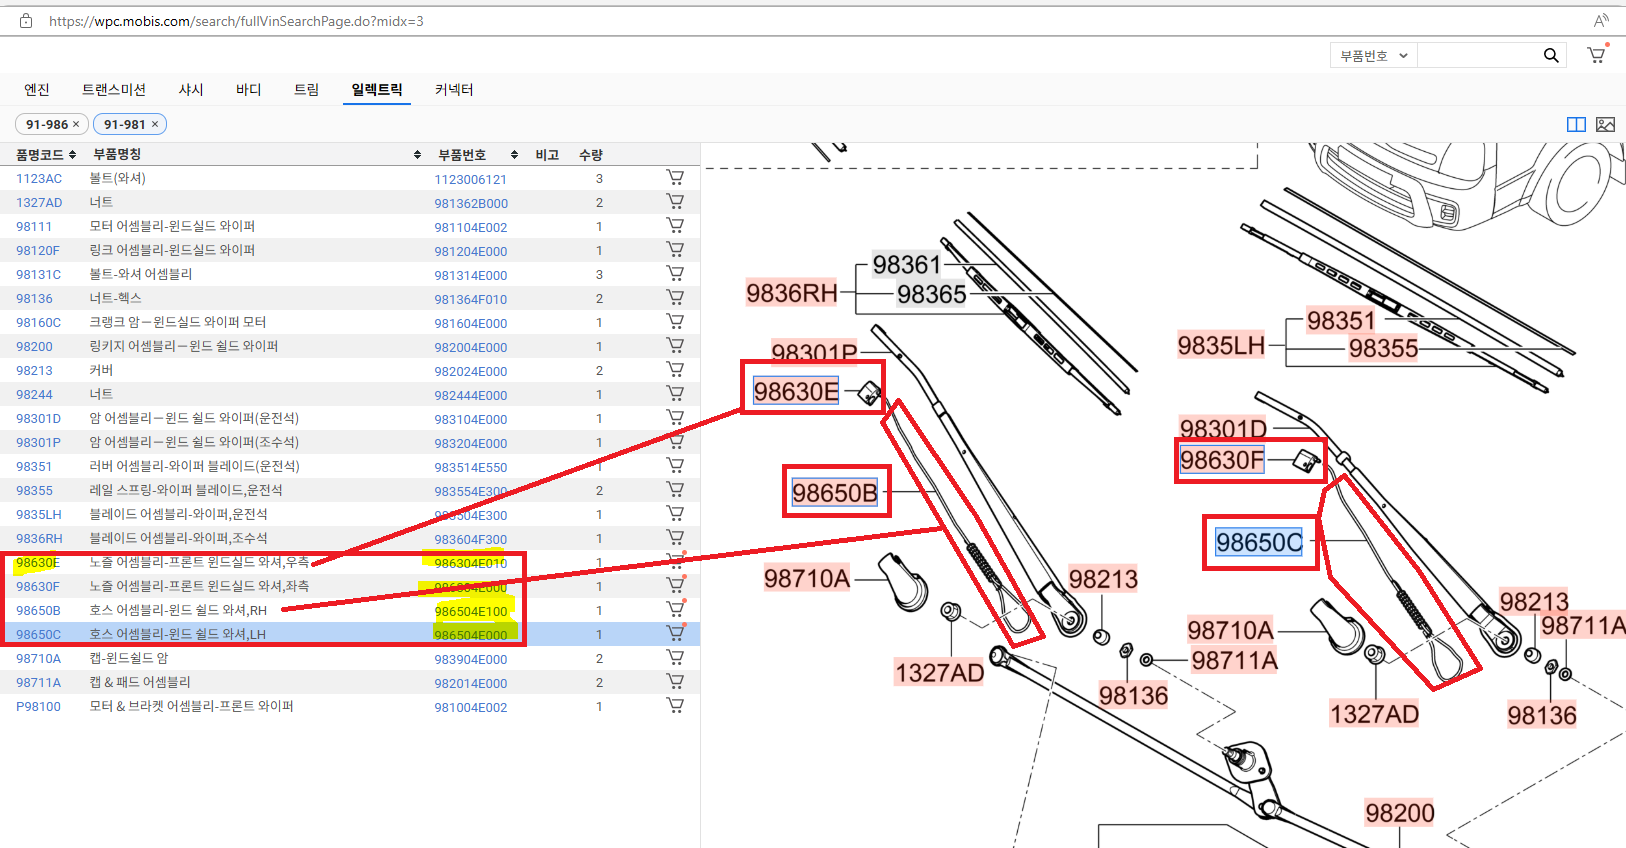Screen dimensions: 1626x848
Task: Add P98100 motor bracket to cart
Action: click(x=676, y=706)
